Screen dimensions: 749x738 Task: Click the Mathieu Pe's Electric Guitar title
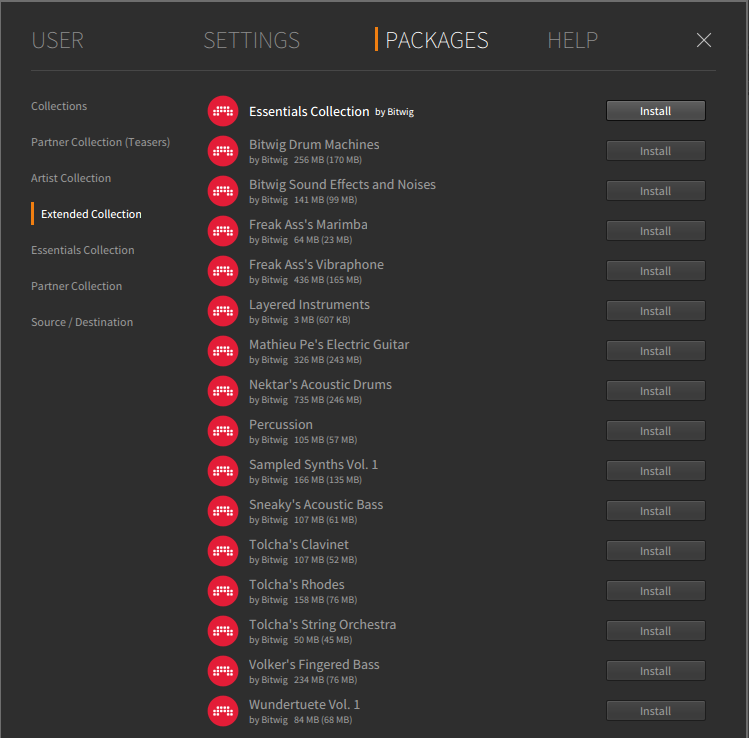tap(329, 344)
